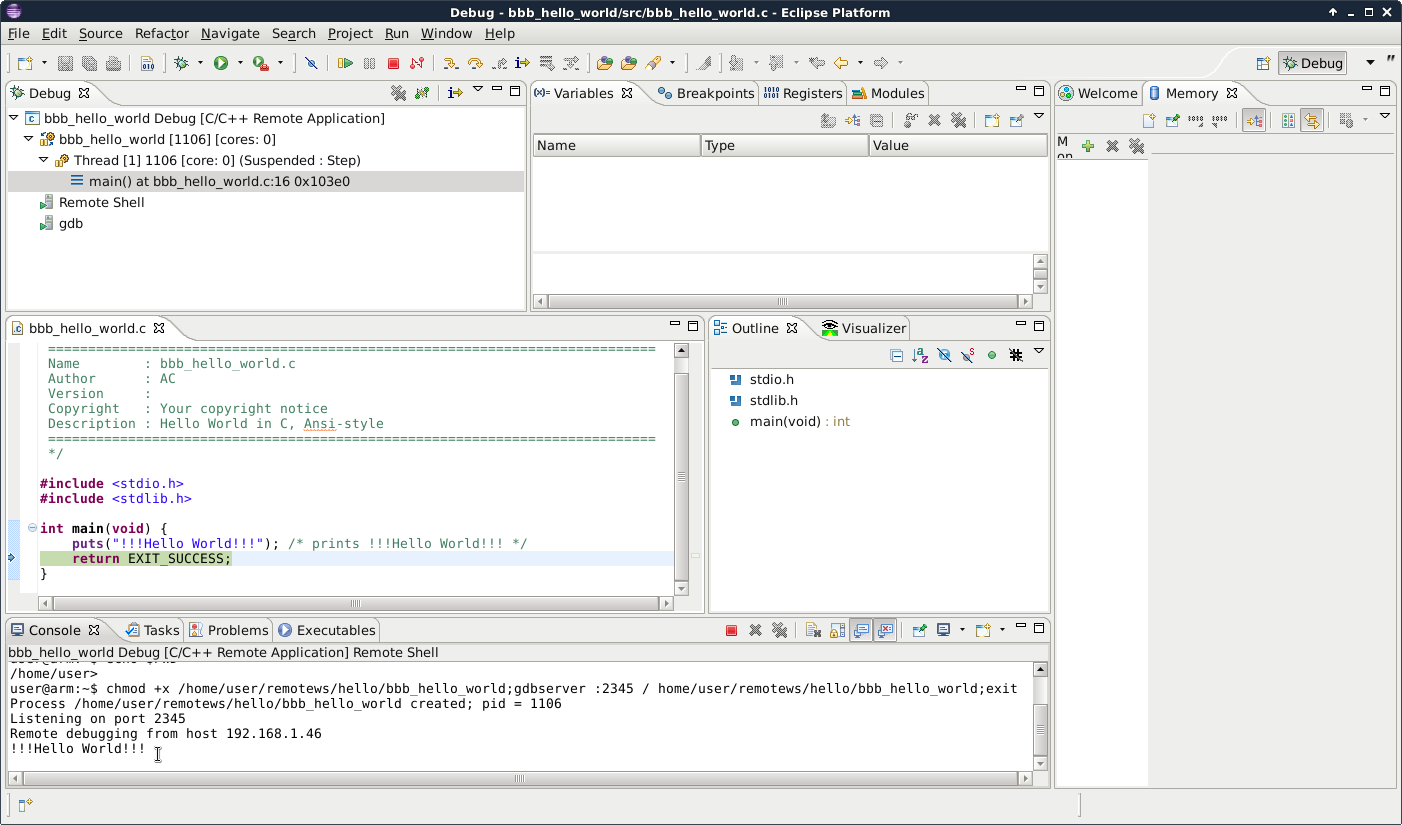Click Collapse All icon in Outline view
The image size is (1402, 825).
(x=896, y=355)
